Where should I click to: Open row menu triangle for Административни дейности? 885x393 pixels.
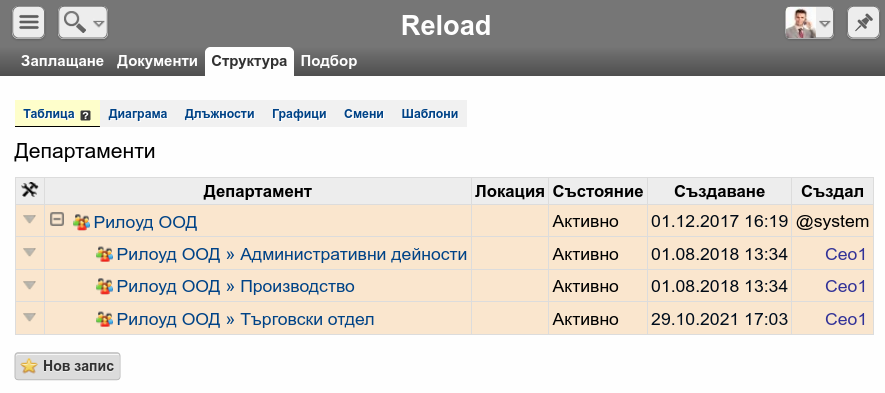pyautogui.click(x=29, y=252)
